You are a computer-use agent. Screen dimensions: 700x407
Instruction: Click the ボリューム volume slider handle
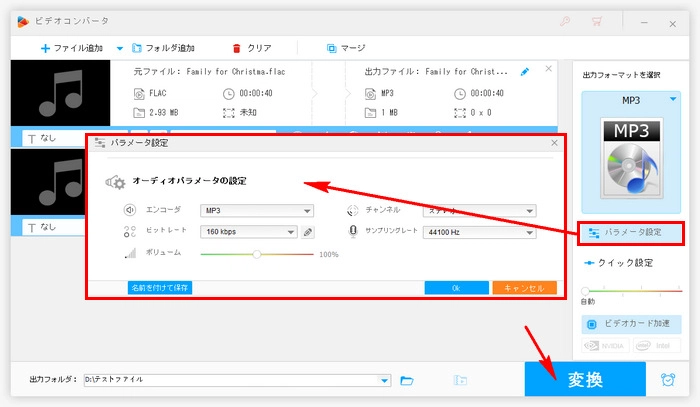[x=257, y=254]
